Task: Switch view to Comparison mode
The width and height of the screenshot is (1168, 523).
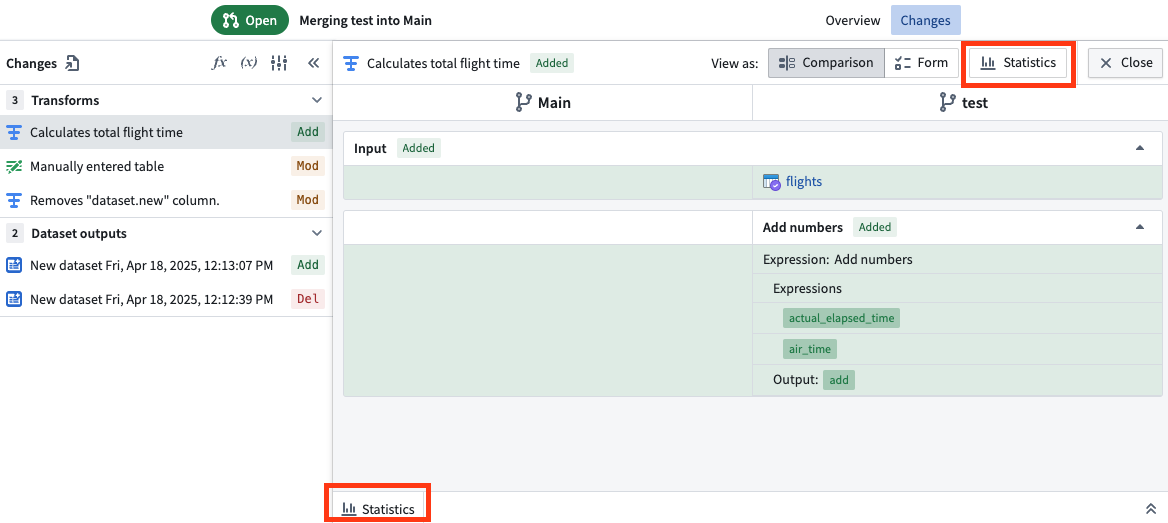Action: coord(826,63)
